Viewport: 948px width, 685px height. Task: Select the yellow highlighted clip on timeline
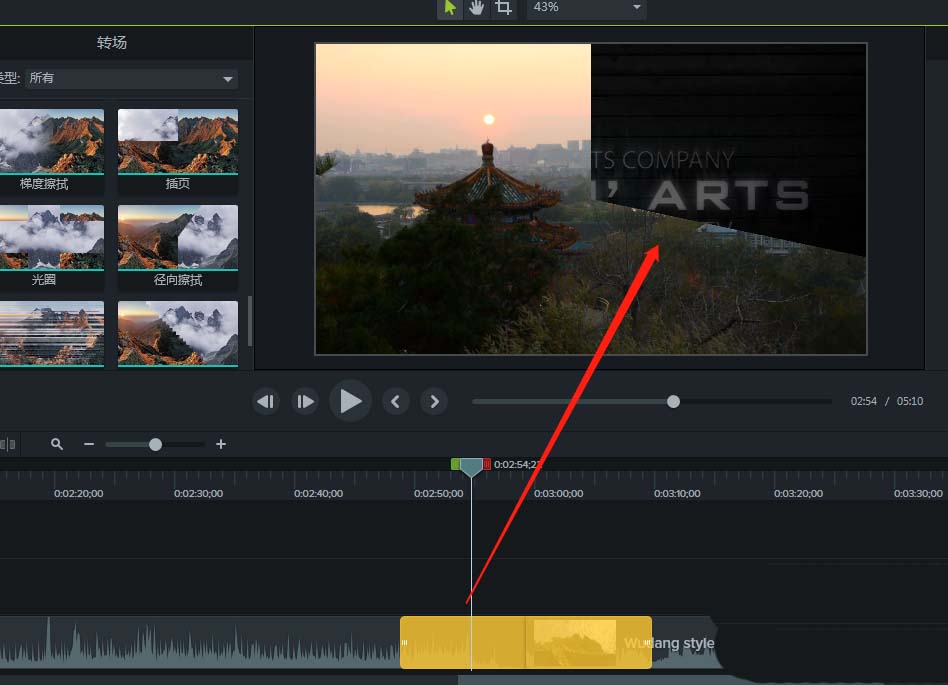525,642
